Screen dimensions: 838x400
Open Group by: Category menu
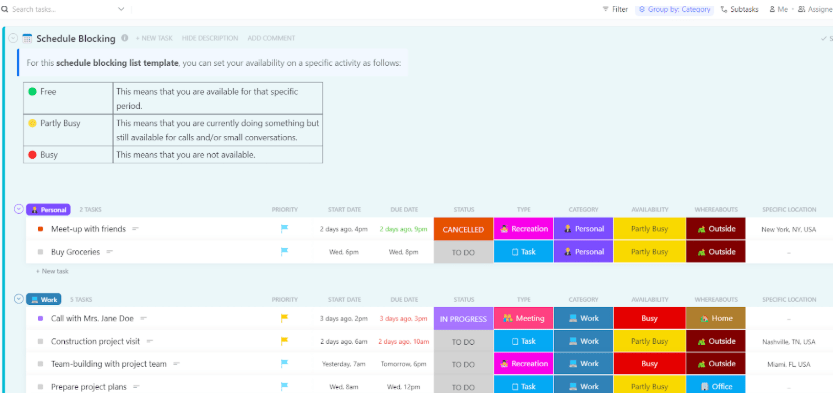click(675, 9)
